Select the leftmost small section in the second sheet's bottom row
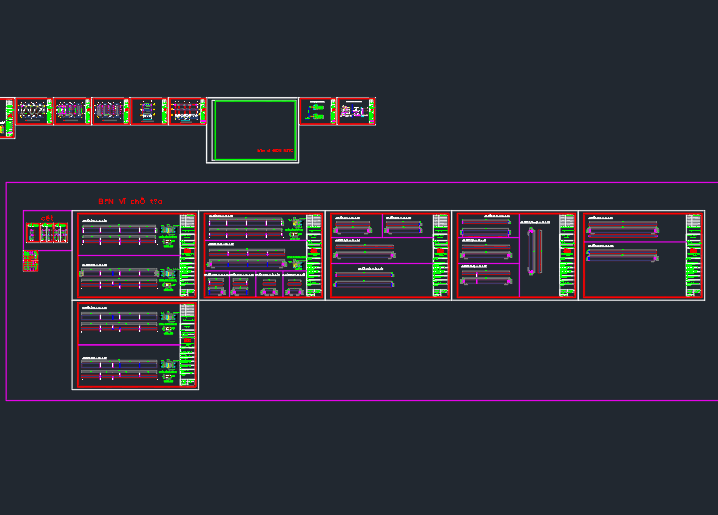Image resolution: width=718 pixels, height=515 pixels. coord(216,286)
